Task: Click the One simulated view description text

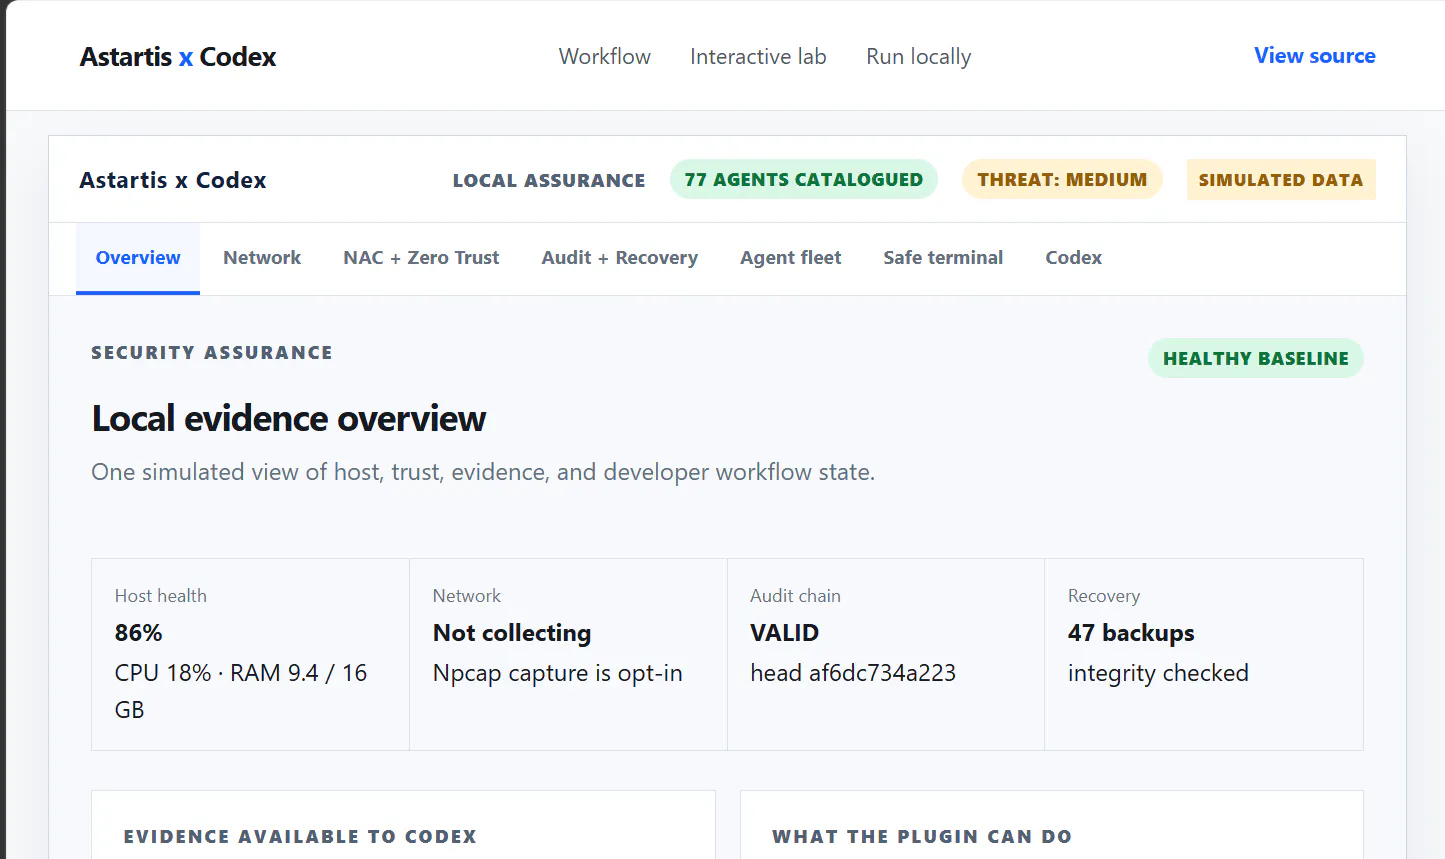Action: point(483,472)
